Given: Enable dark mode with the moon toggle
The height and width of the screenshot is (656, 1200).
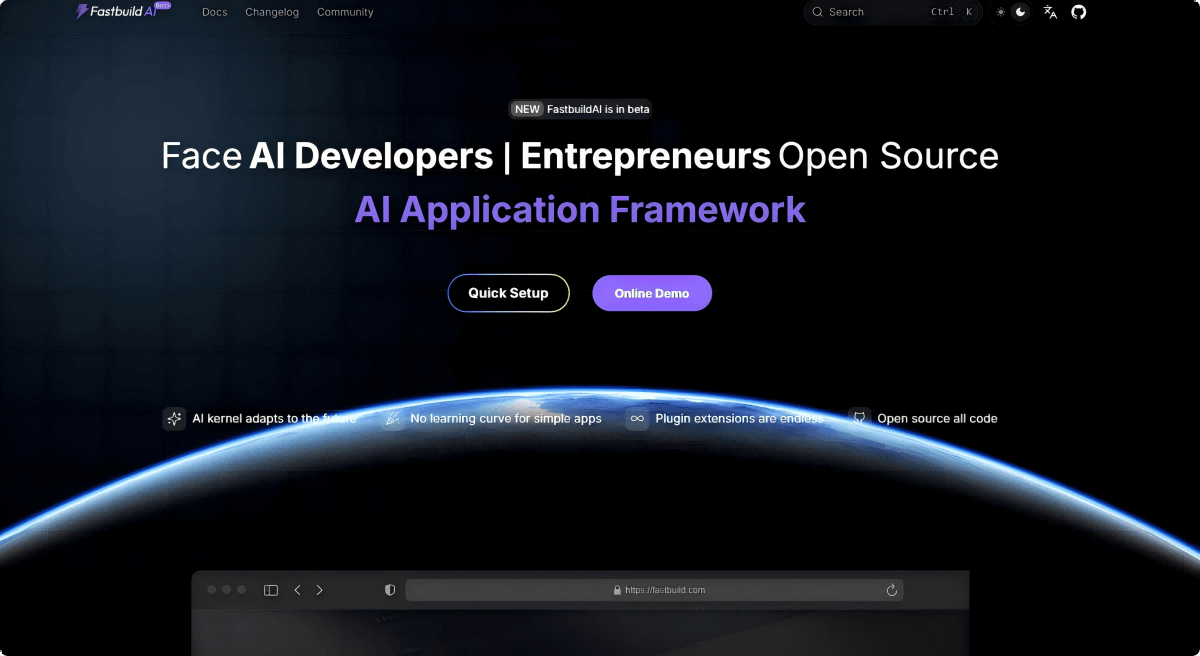Looking at the screenshot, I should 1021,12.
